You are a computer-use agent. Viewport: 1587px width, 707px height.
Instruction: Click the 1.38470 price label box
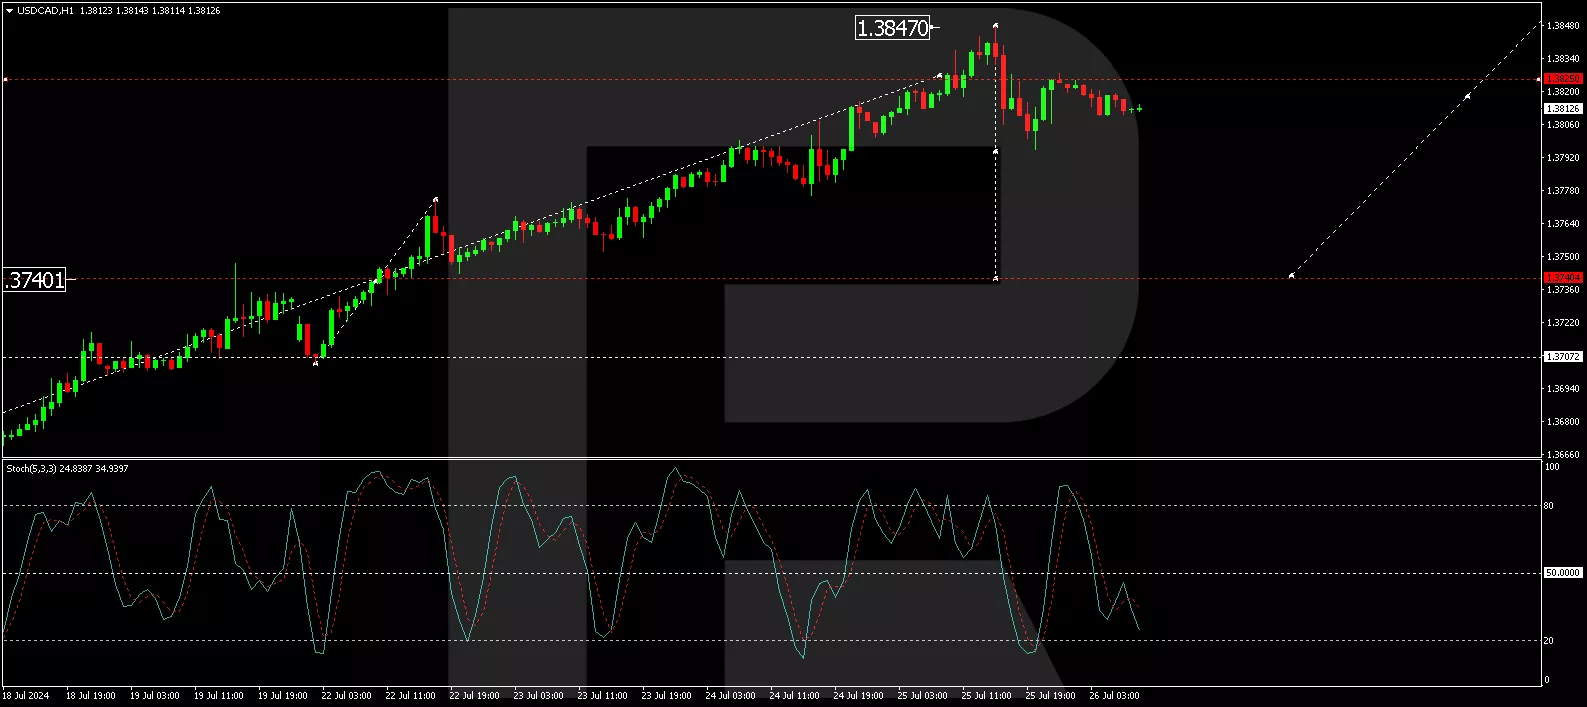click(x=893, y=29)
